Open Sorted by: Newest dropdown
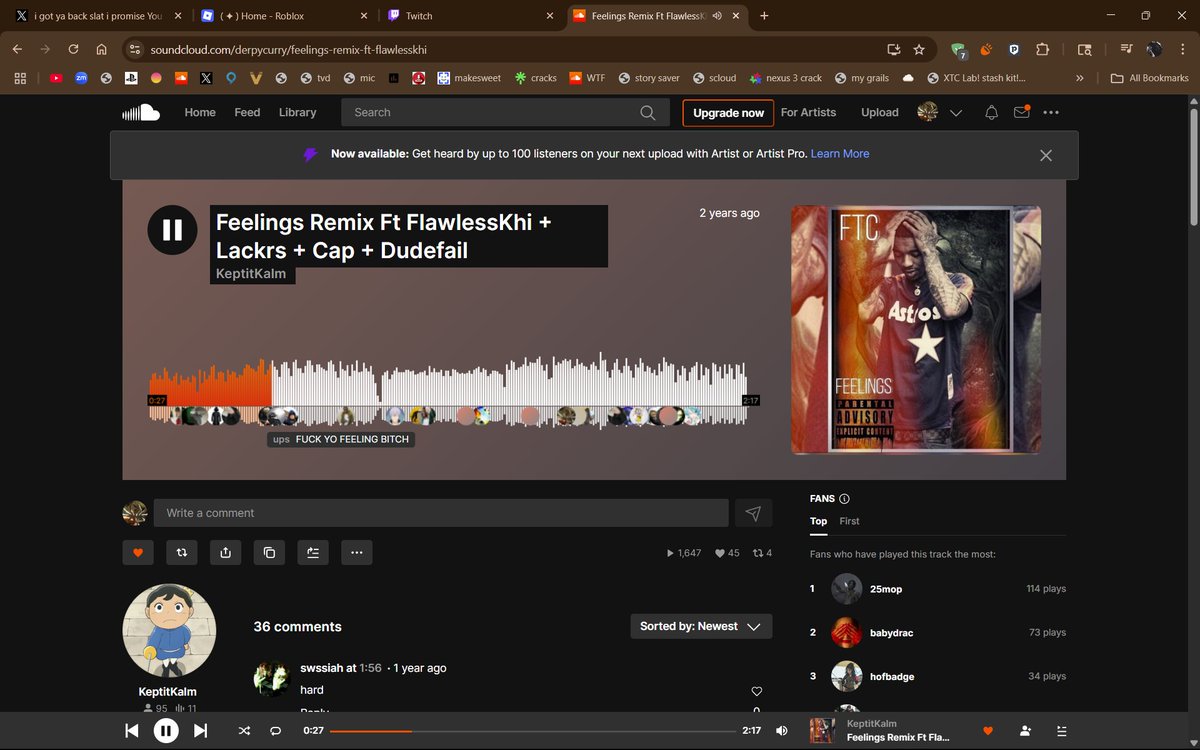This screenshot has width=1200, height=750. (x=701, y=627)
